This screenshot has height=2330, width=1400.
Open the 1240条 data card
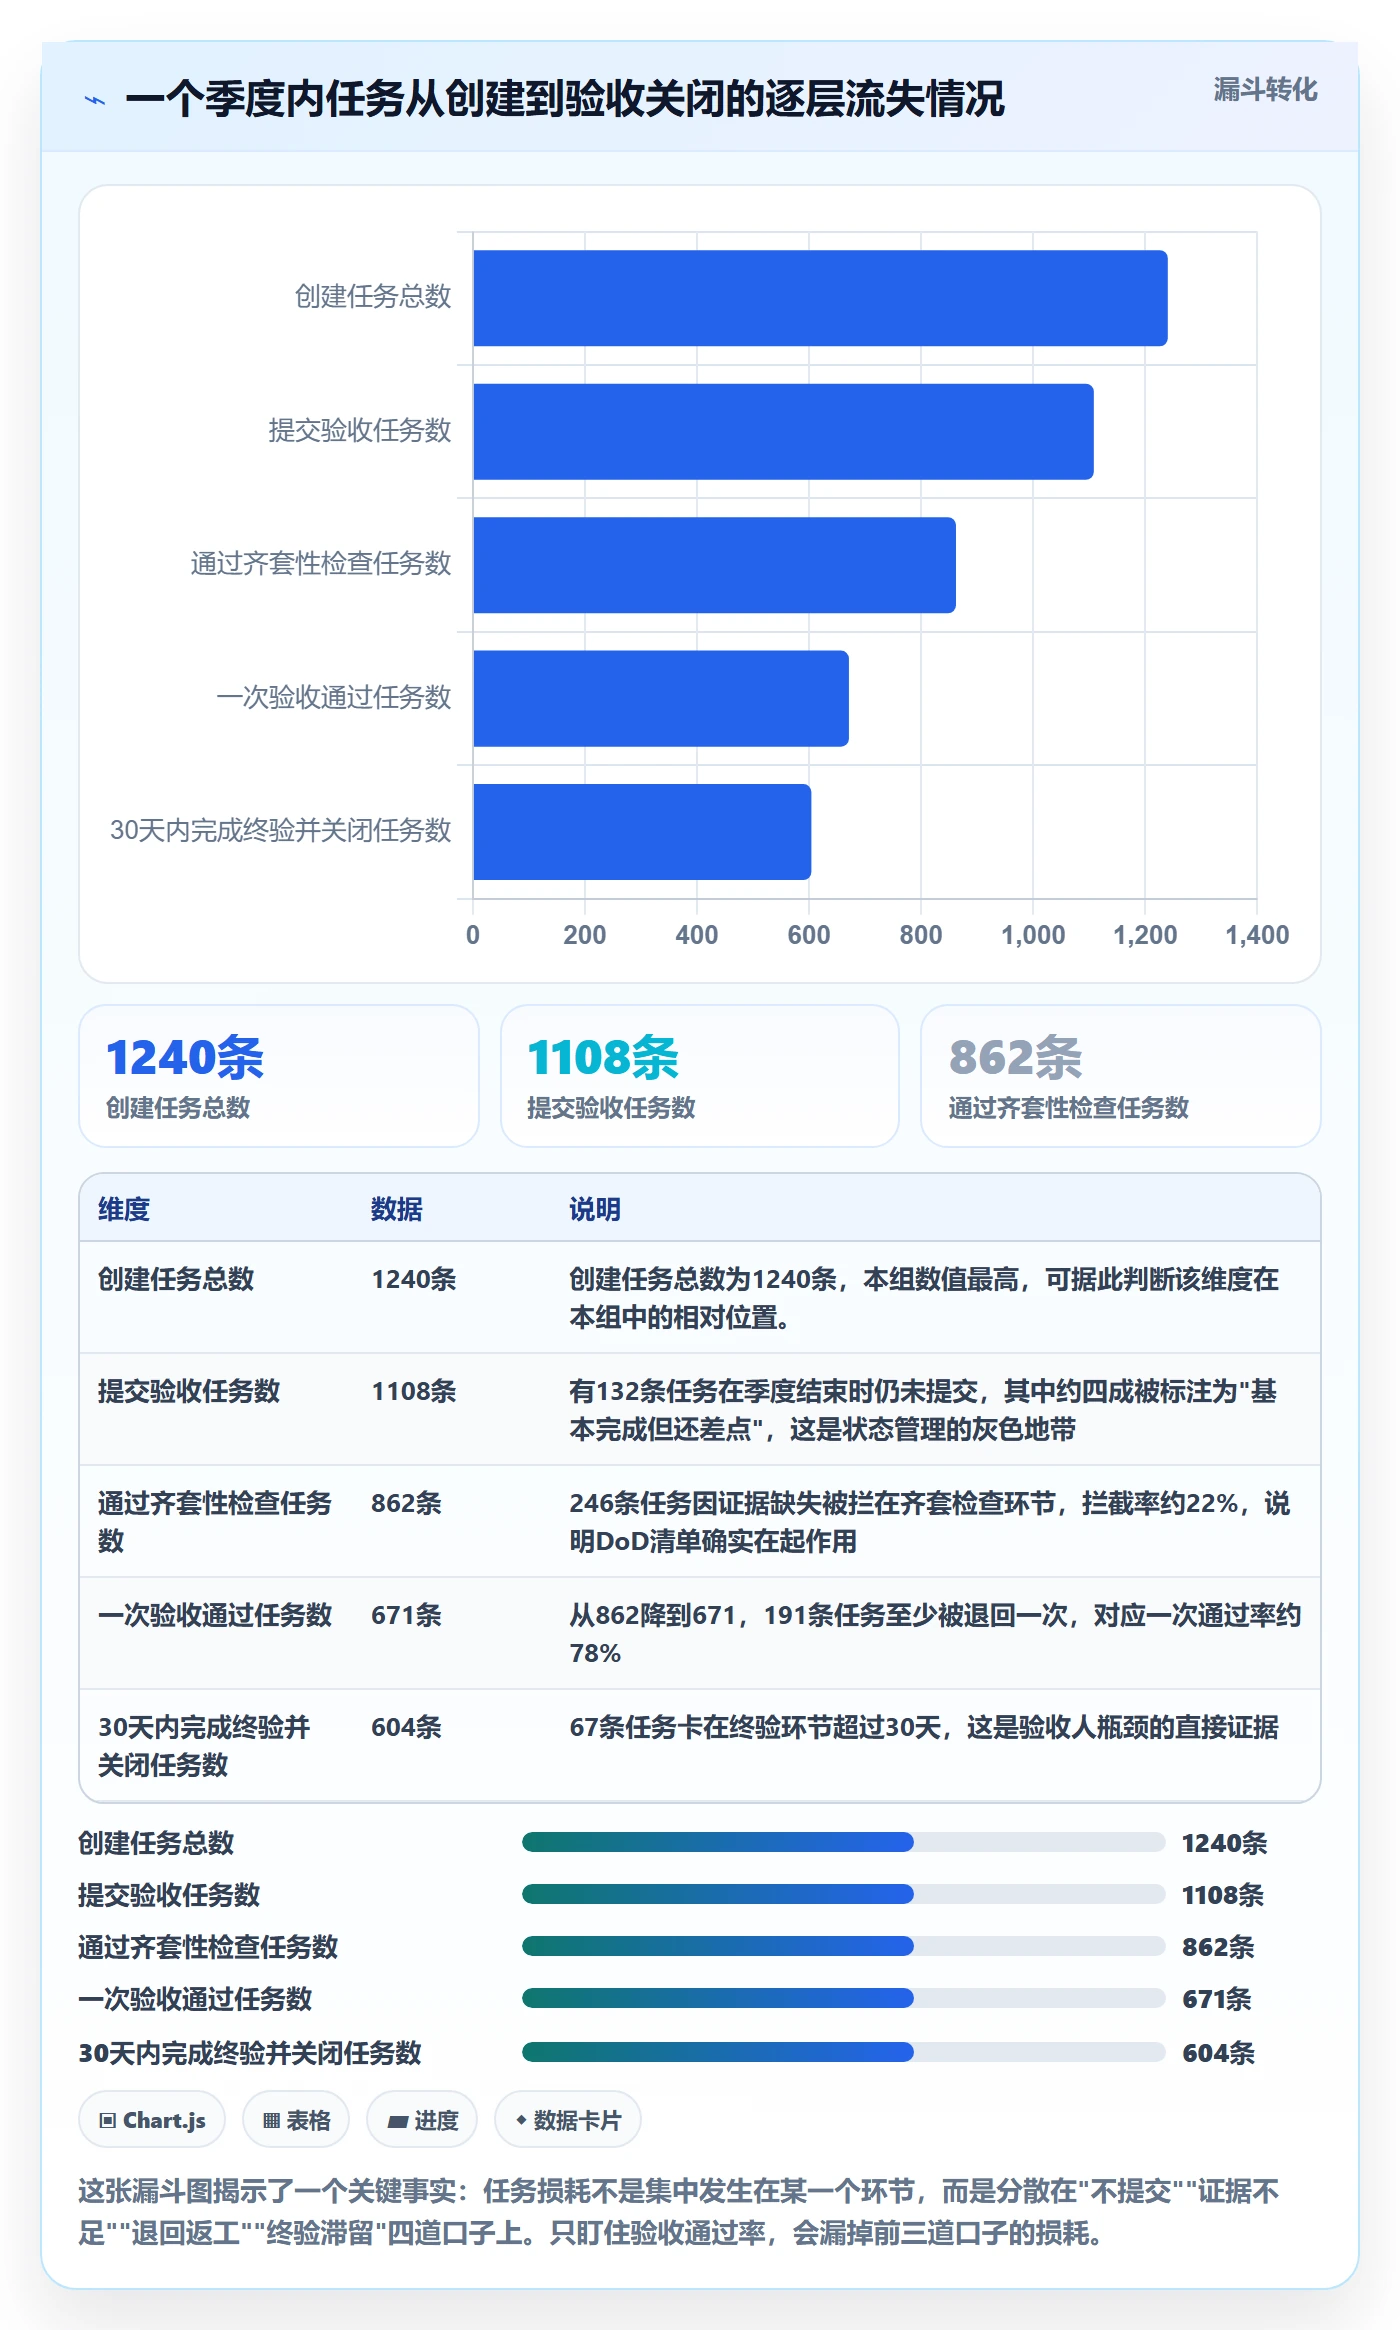(x=279, y=1076)
